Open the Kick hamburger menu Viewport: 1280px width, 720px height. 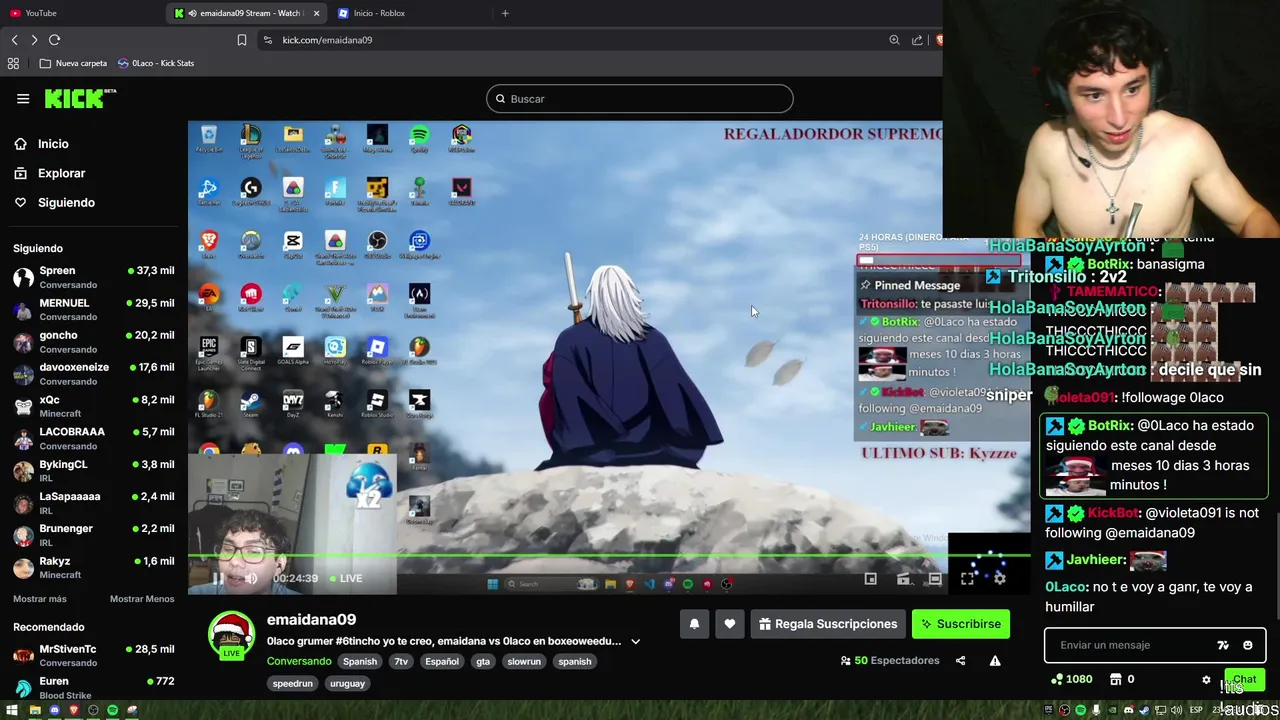(x=23, y=98)
